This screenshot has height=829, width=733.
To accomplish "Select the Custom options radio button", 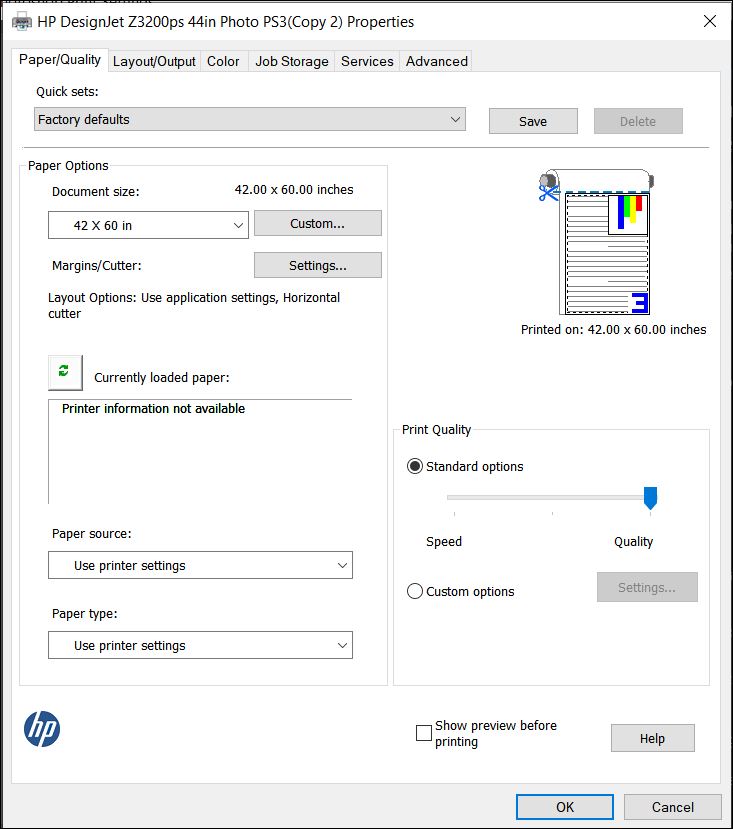I will (415, 591).
